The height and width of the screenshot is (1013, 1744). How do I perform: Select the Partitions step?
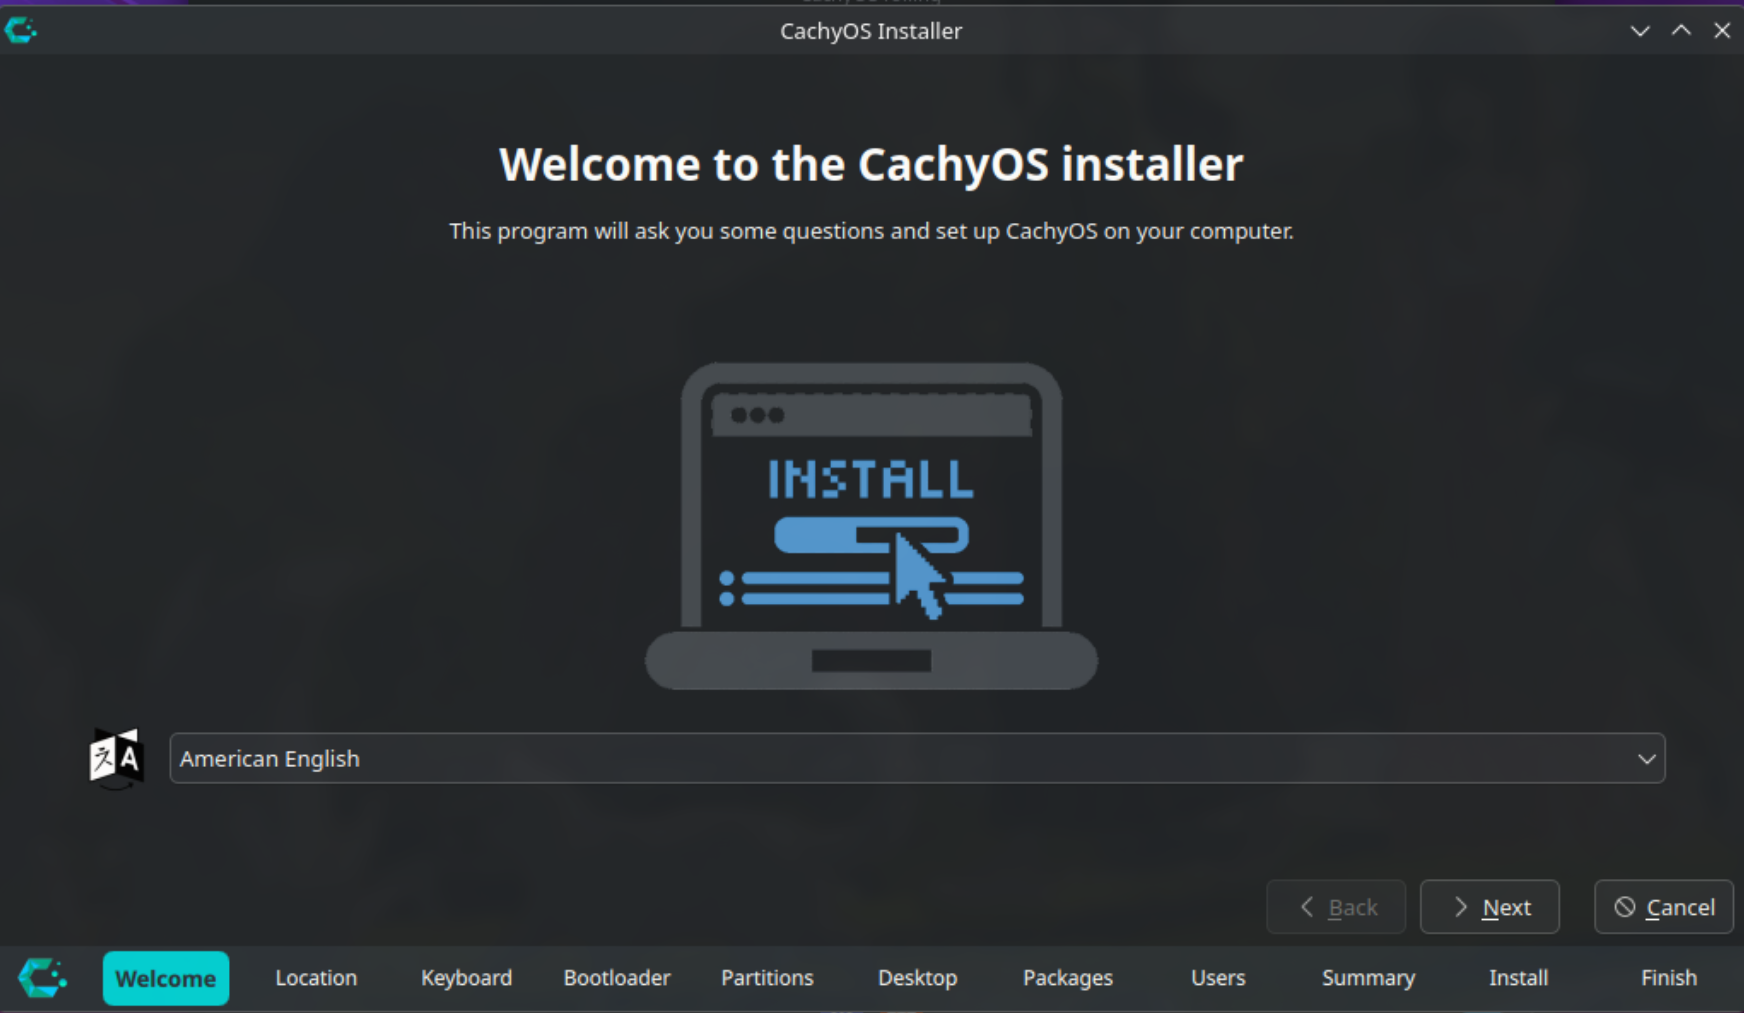pos(767,978)
